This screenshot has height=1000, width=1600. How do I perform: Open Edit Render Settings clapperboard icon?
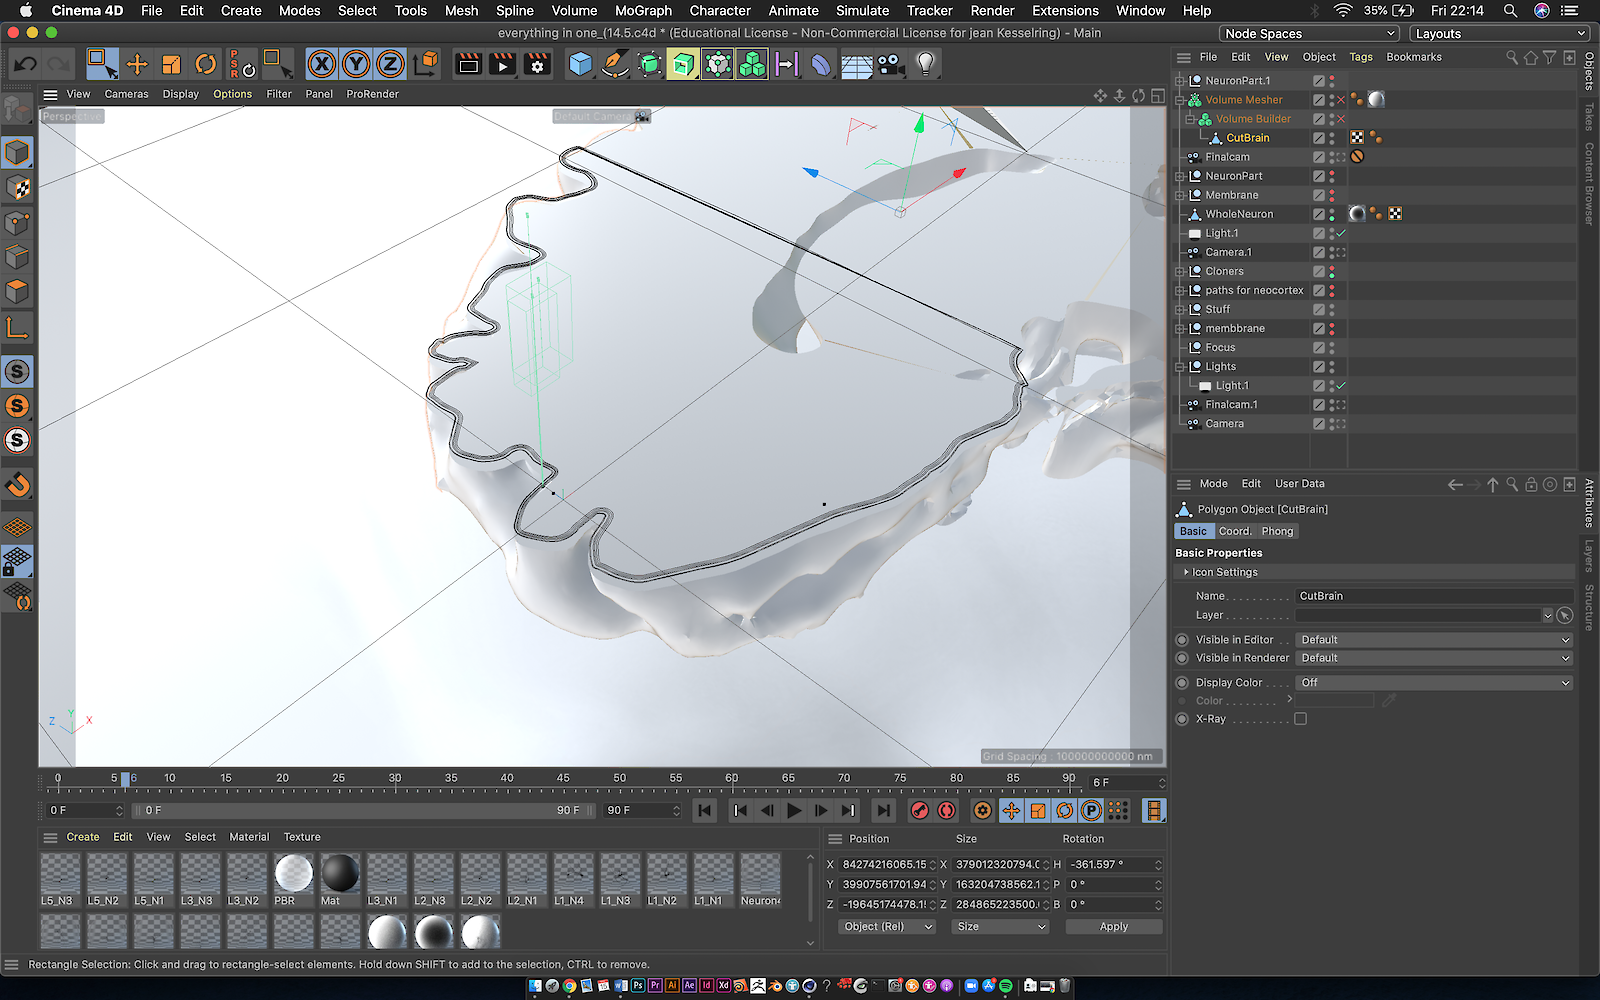point(537,65)
